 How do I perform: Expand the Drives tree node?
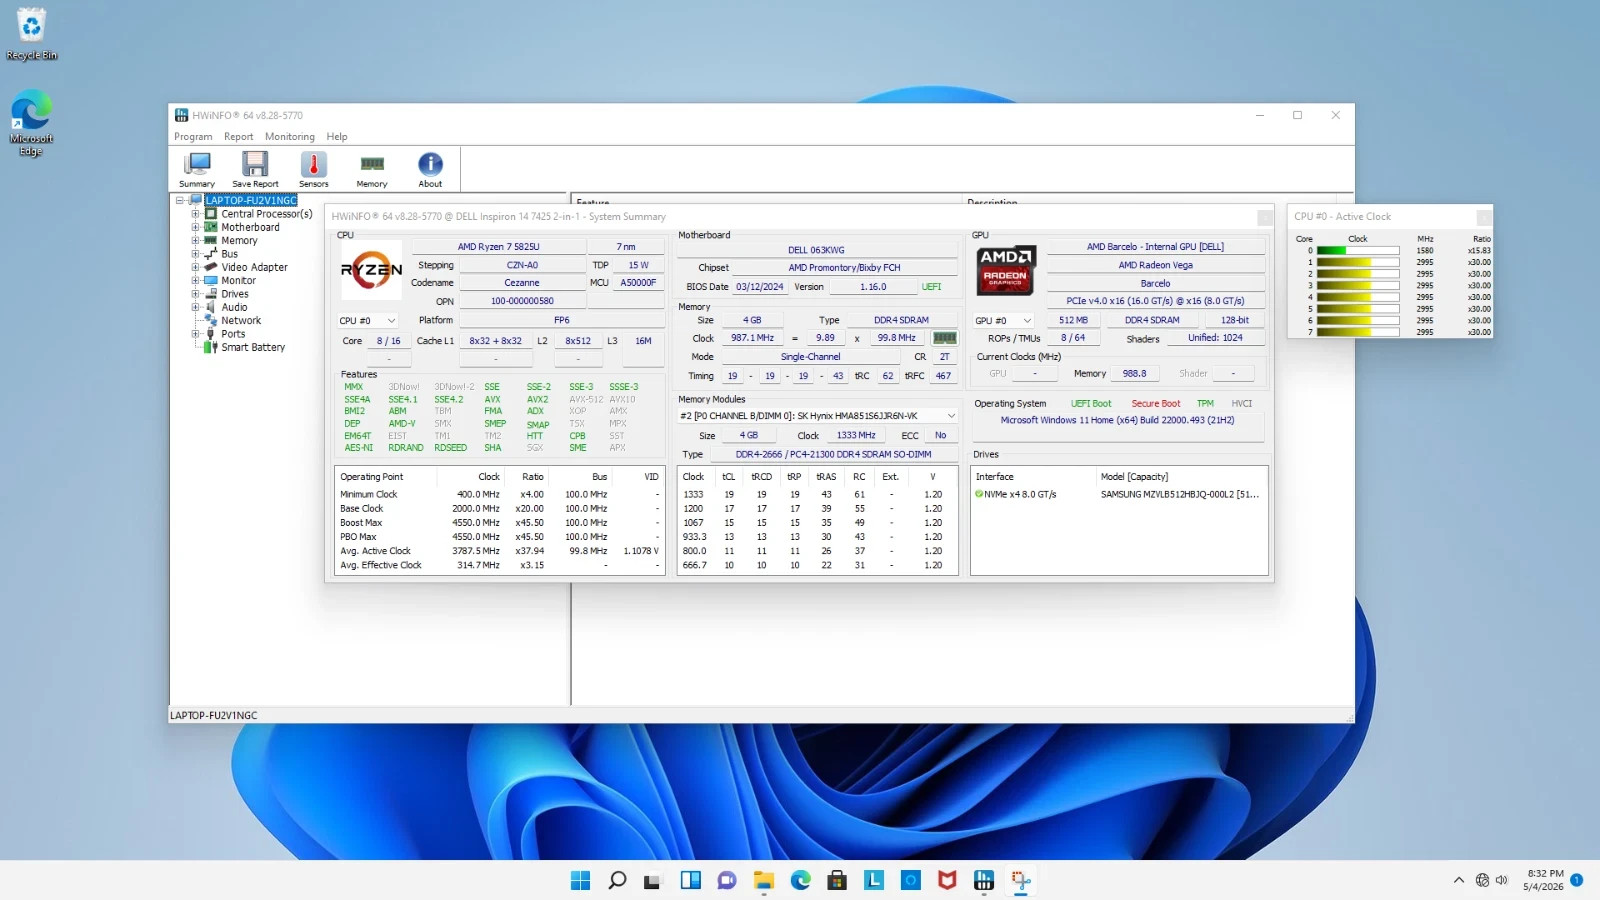pos(195,294)
